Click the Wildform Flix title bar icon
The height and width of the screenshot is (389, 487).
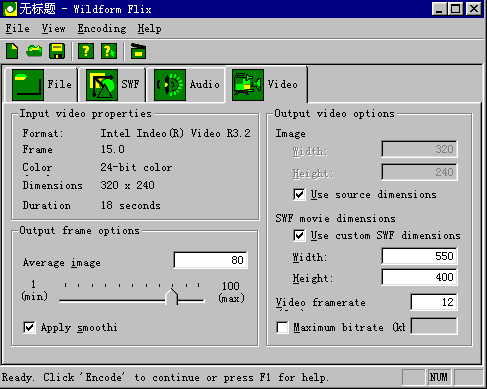click(10, 9)
